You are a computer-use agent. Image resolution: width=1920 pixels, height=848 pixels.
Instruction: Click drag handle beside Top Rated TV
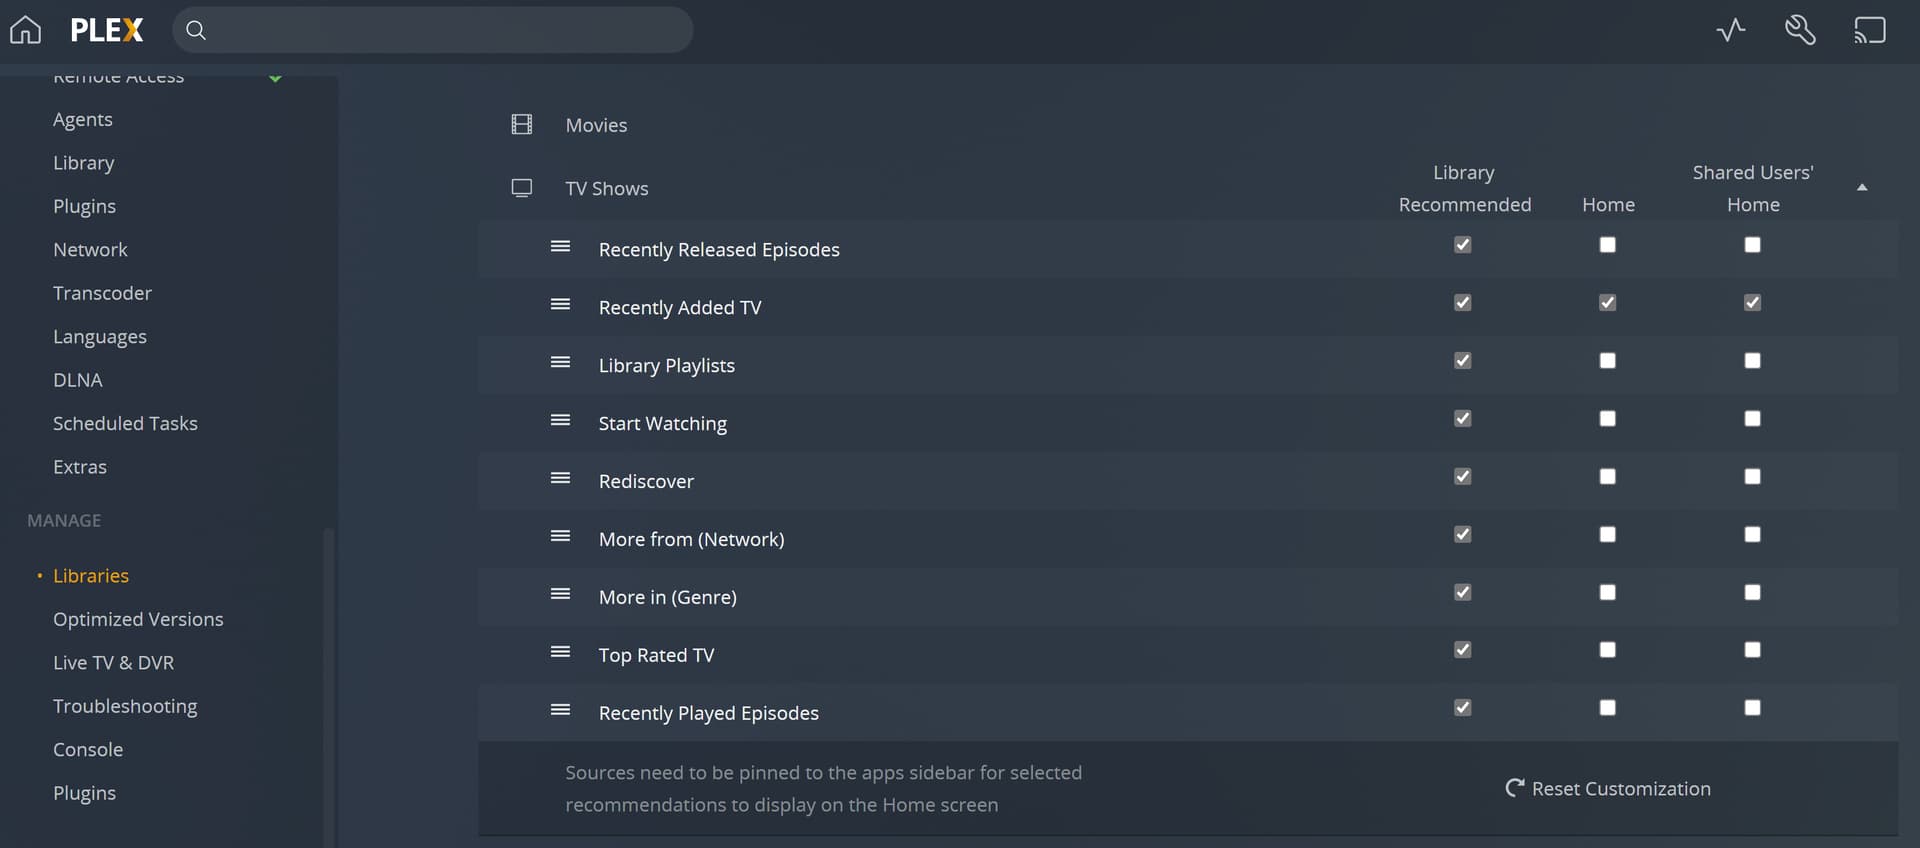click(560, 653)
